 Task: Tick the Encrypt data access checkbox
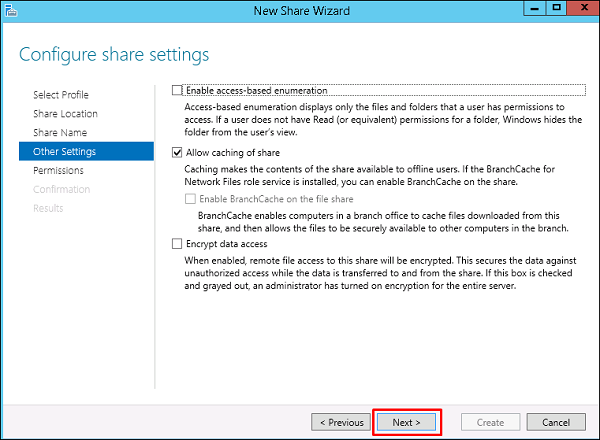click(178, 243)
